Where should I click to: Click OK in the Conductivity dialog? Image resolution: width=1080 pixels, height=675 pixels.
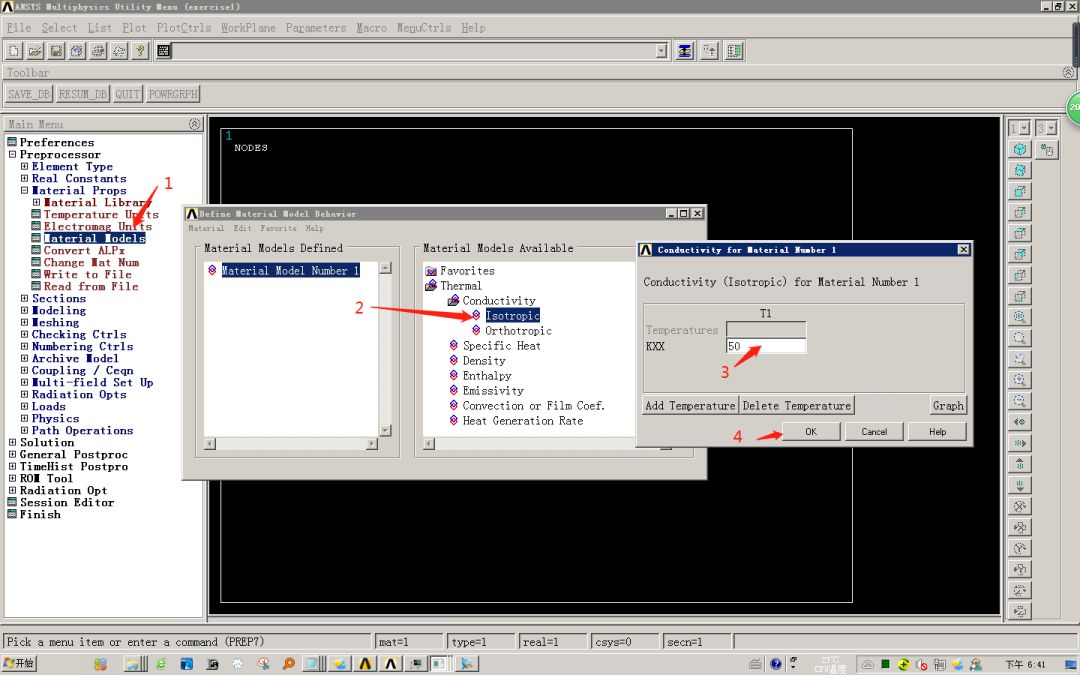pos(811,431)
